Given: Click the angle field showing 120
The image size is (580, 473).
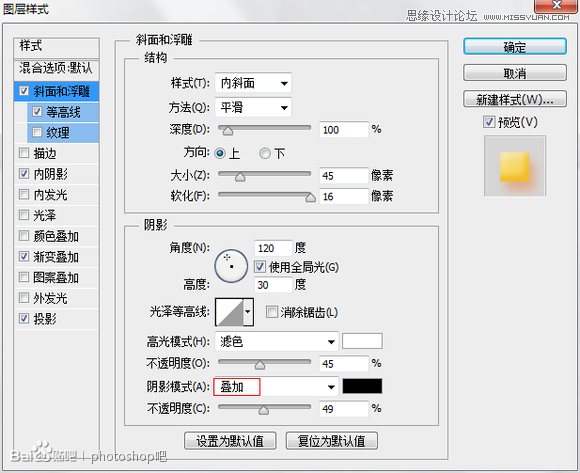Looking at the screenshot, I should coord(273,248).
